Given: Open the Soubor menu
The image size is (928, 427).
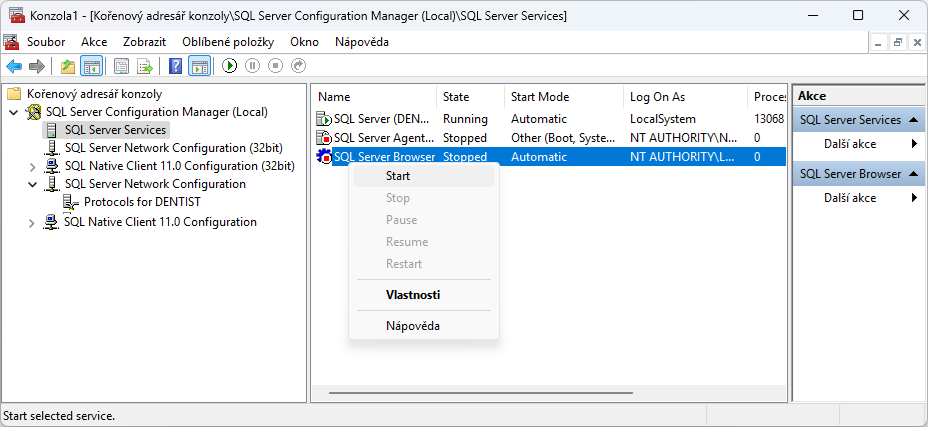Looking at the screenshot, I should pyautogui.click(x=46, y=42).
